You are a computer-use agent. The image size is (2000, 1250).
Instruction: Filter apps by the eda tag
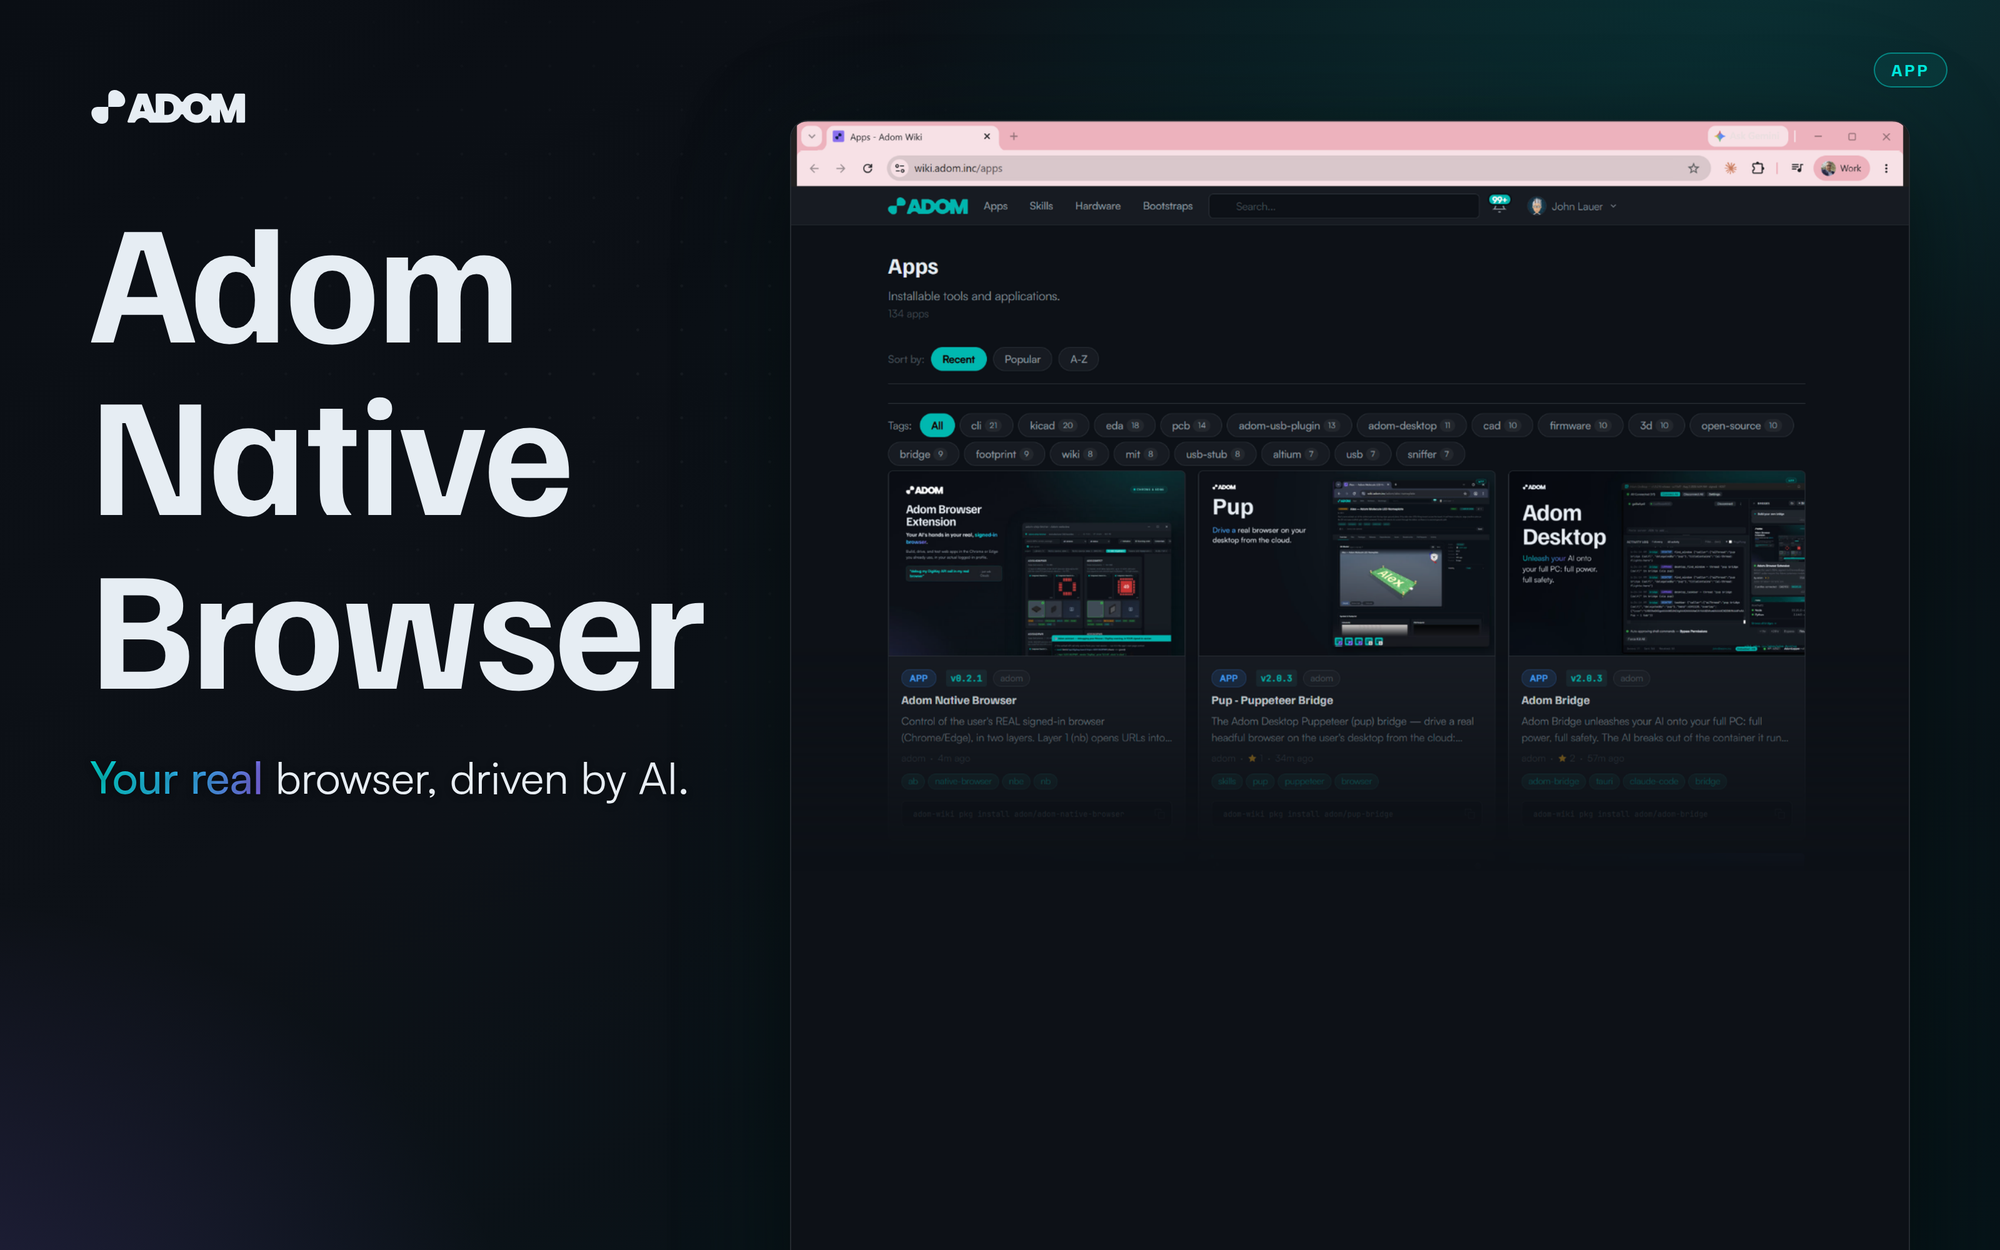pyautogui.click(x=1123, y=426)
